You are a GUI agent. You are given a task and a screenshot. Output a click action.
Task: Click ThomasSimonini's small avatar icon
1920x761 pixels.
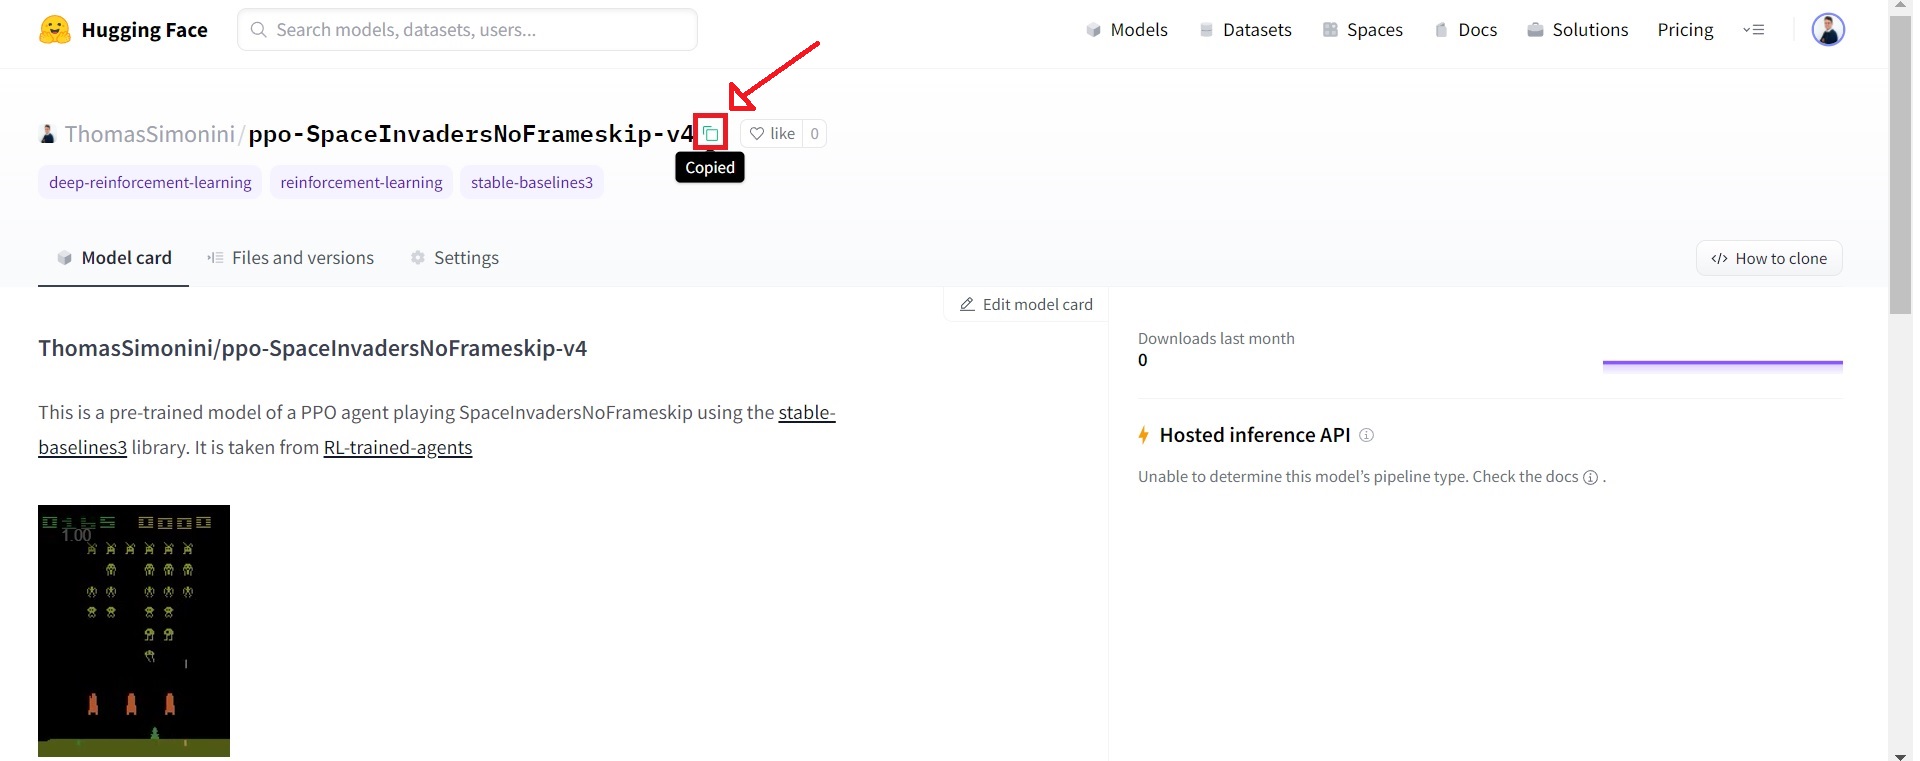(47, 134)
